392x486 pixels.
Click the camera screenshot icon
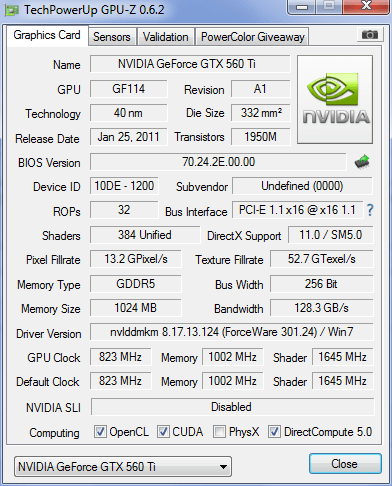(370, 34)
